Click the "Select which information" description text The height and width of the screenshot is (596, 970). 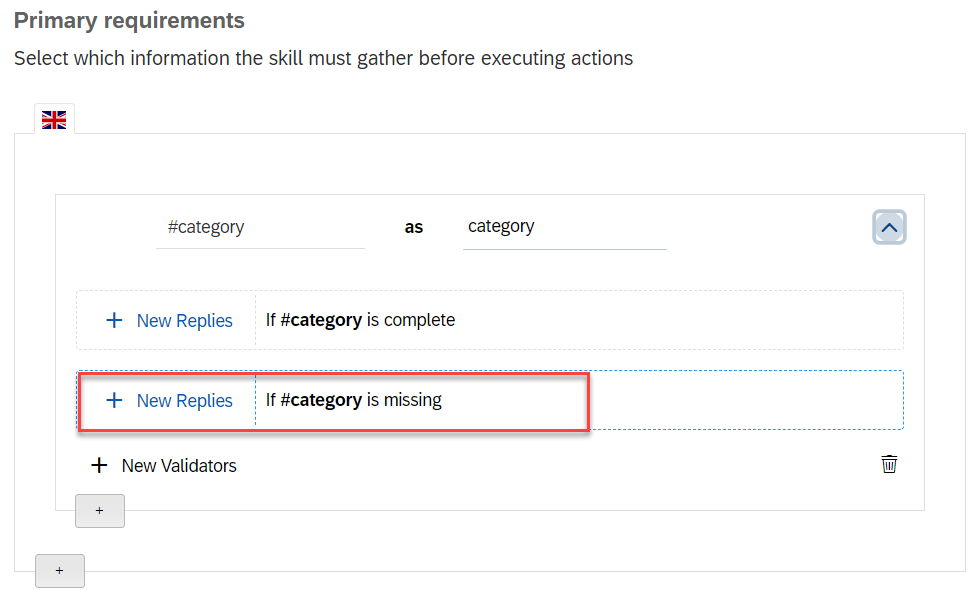coord(323,58)
